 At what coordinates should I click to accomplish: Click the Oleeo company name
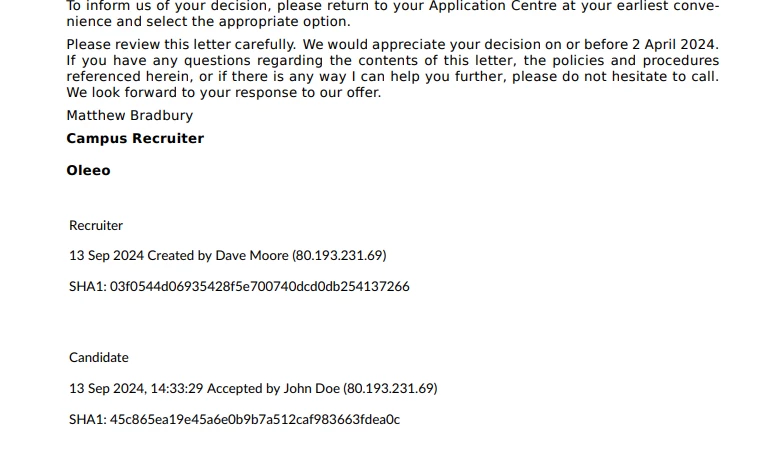point(88,170)
